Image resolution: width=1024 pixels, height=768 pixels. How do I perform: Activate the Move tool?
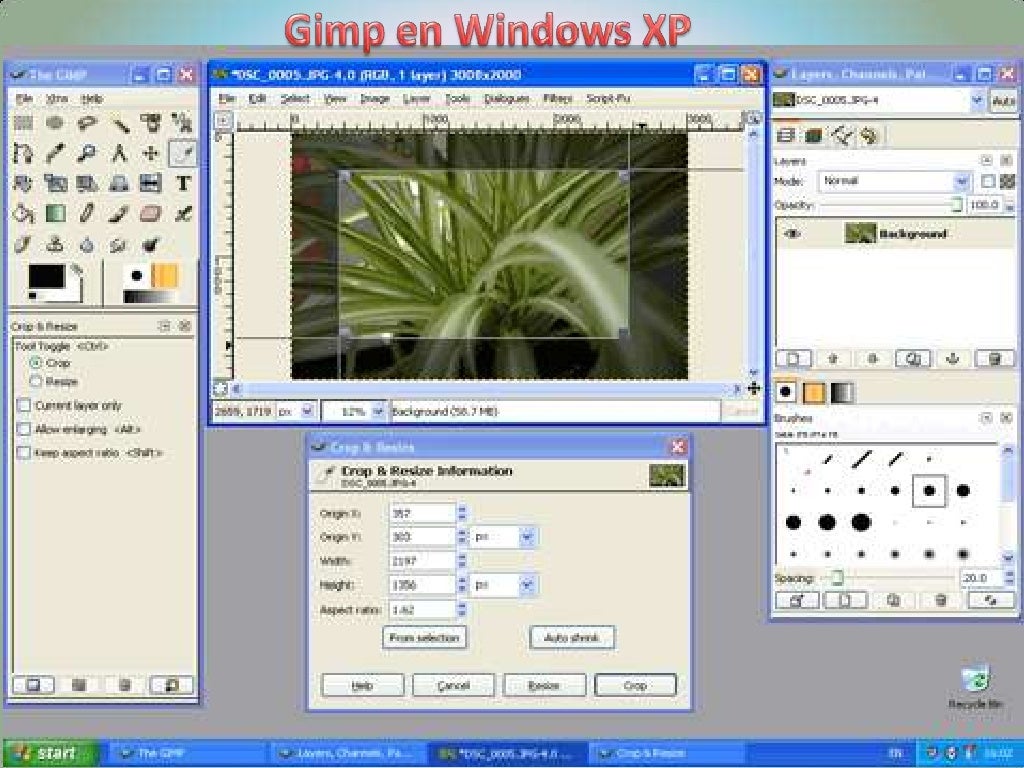click(x=151, y=153)
